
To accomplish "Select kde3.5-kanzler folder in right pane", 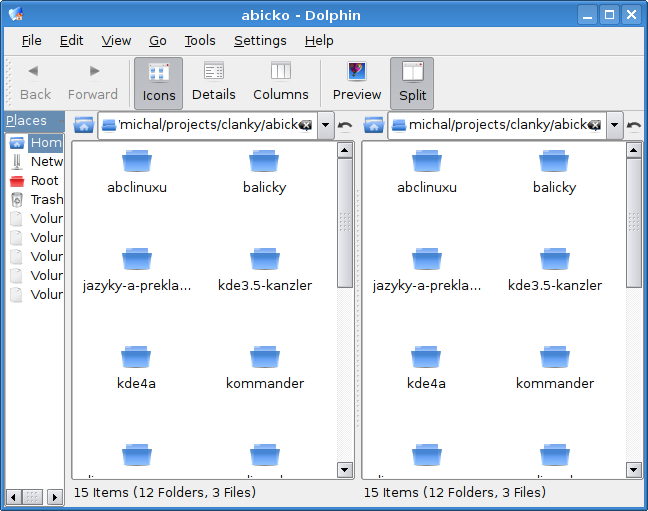I will (555, 270).
